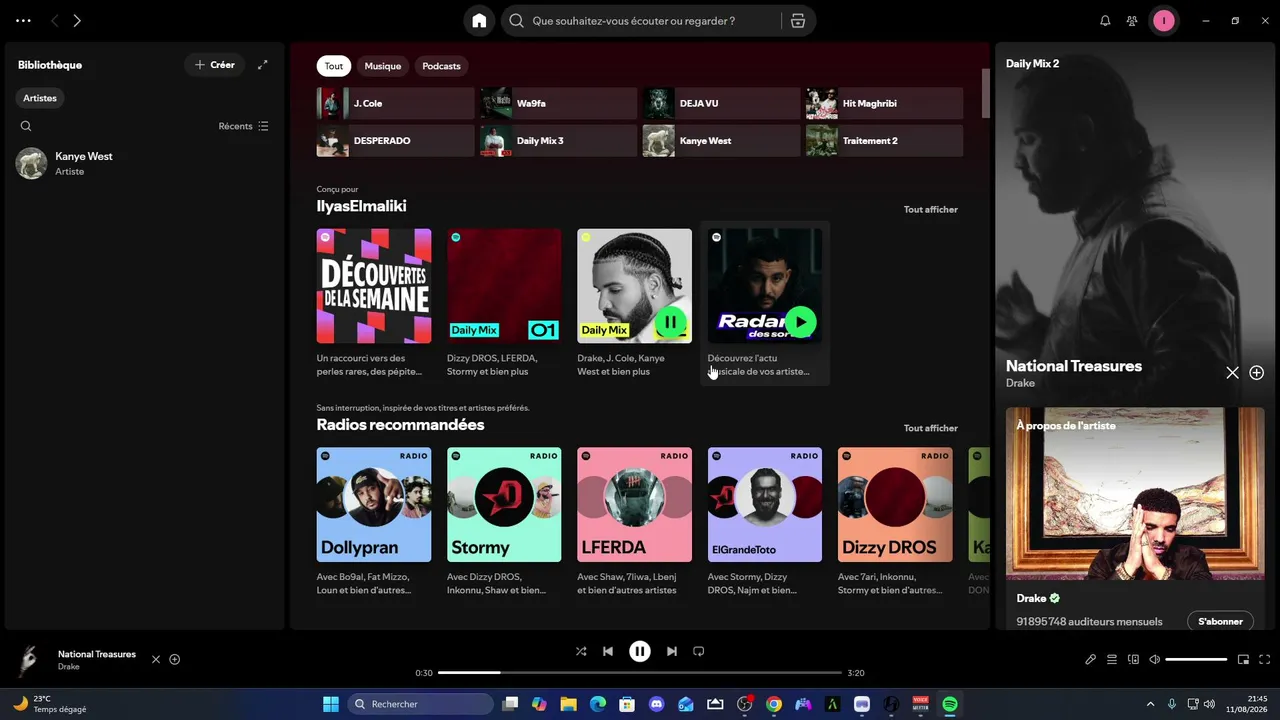Open the mini player icon
The height and width of the screenshot is (720, 1280).
1244,660
